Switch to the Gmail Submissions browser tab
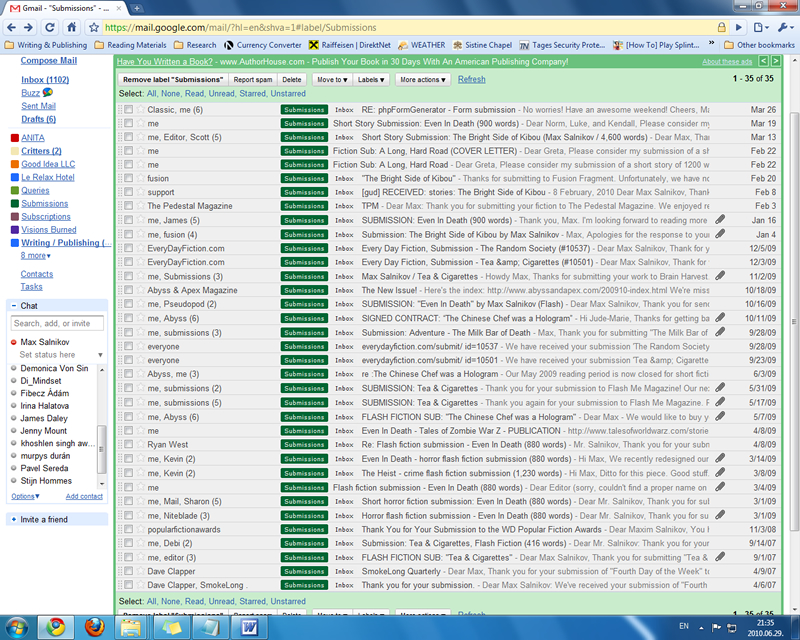 click(60, 7)
